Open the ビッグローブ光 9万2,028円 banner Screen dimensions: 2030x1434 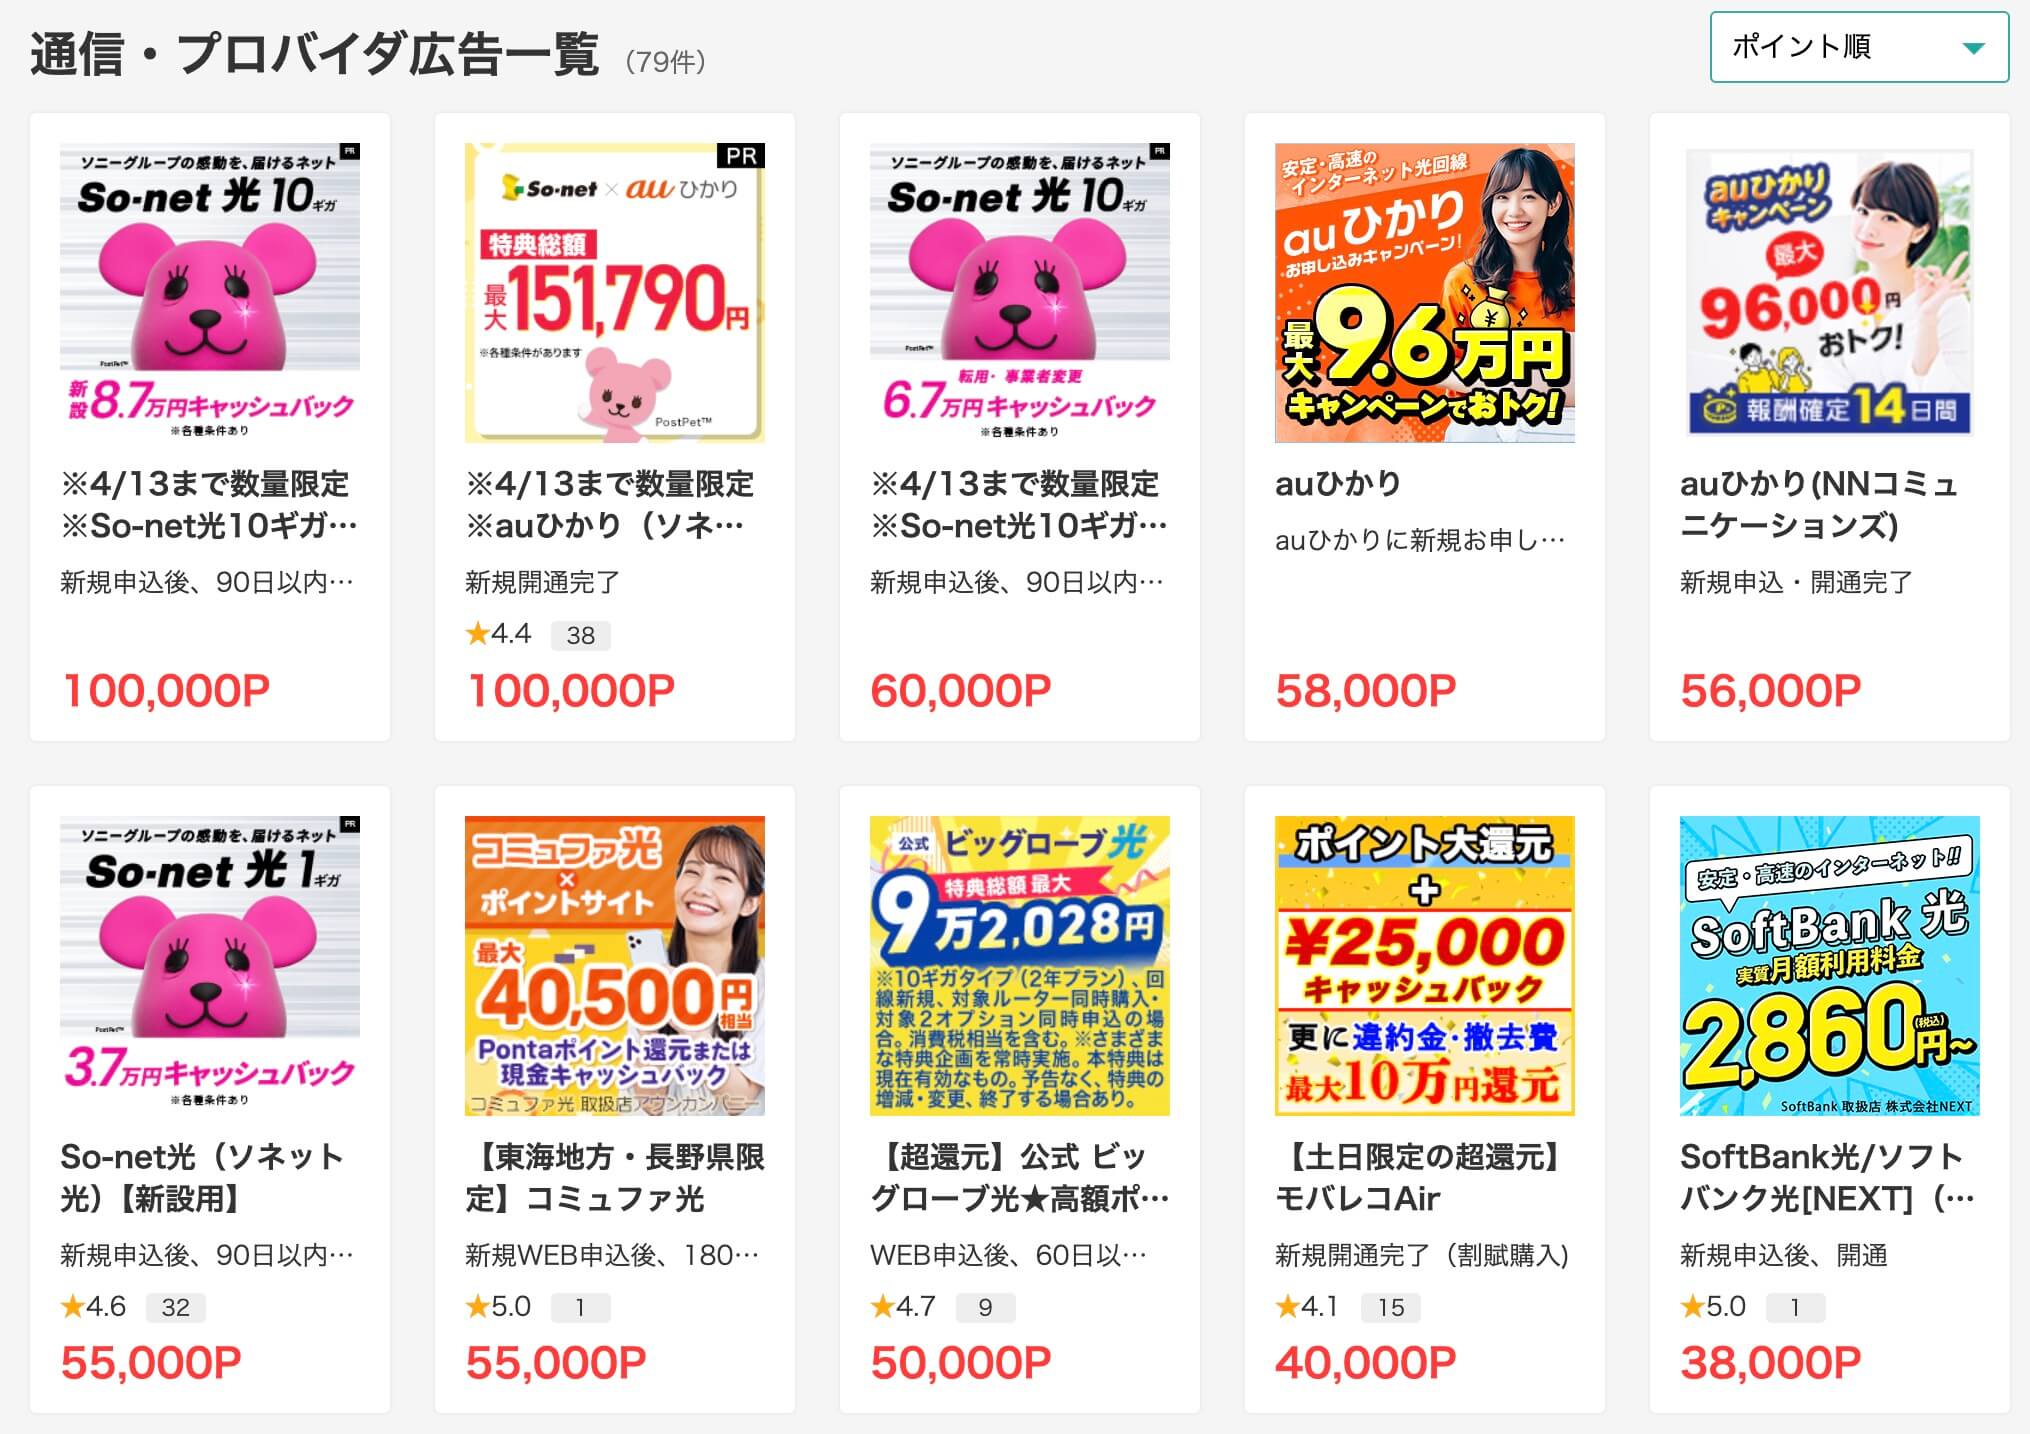1020,965
